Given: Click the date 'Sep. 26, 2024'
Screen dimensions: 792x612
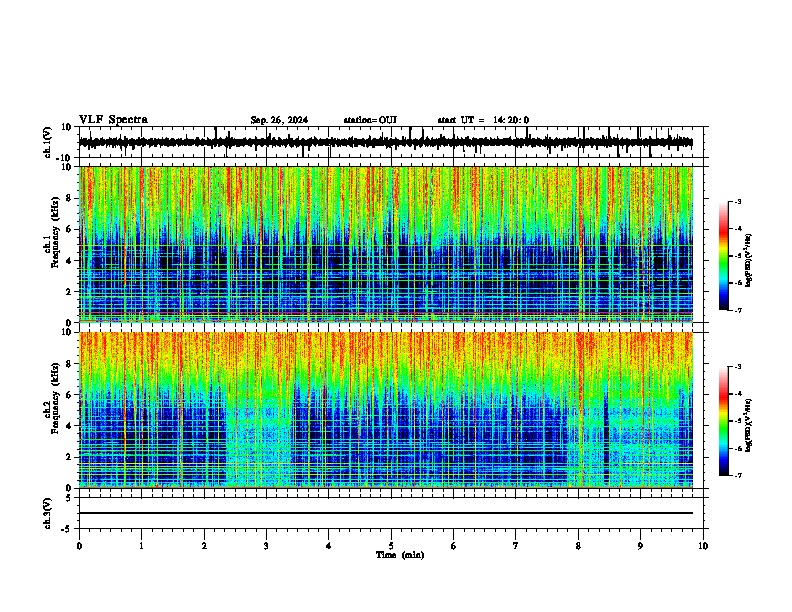Looking at the screenshot, I should [x=279, y=120].
